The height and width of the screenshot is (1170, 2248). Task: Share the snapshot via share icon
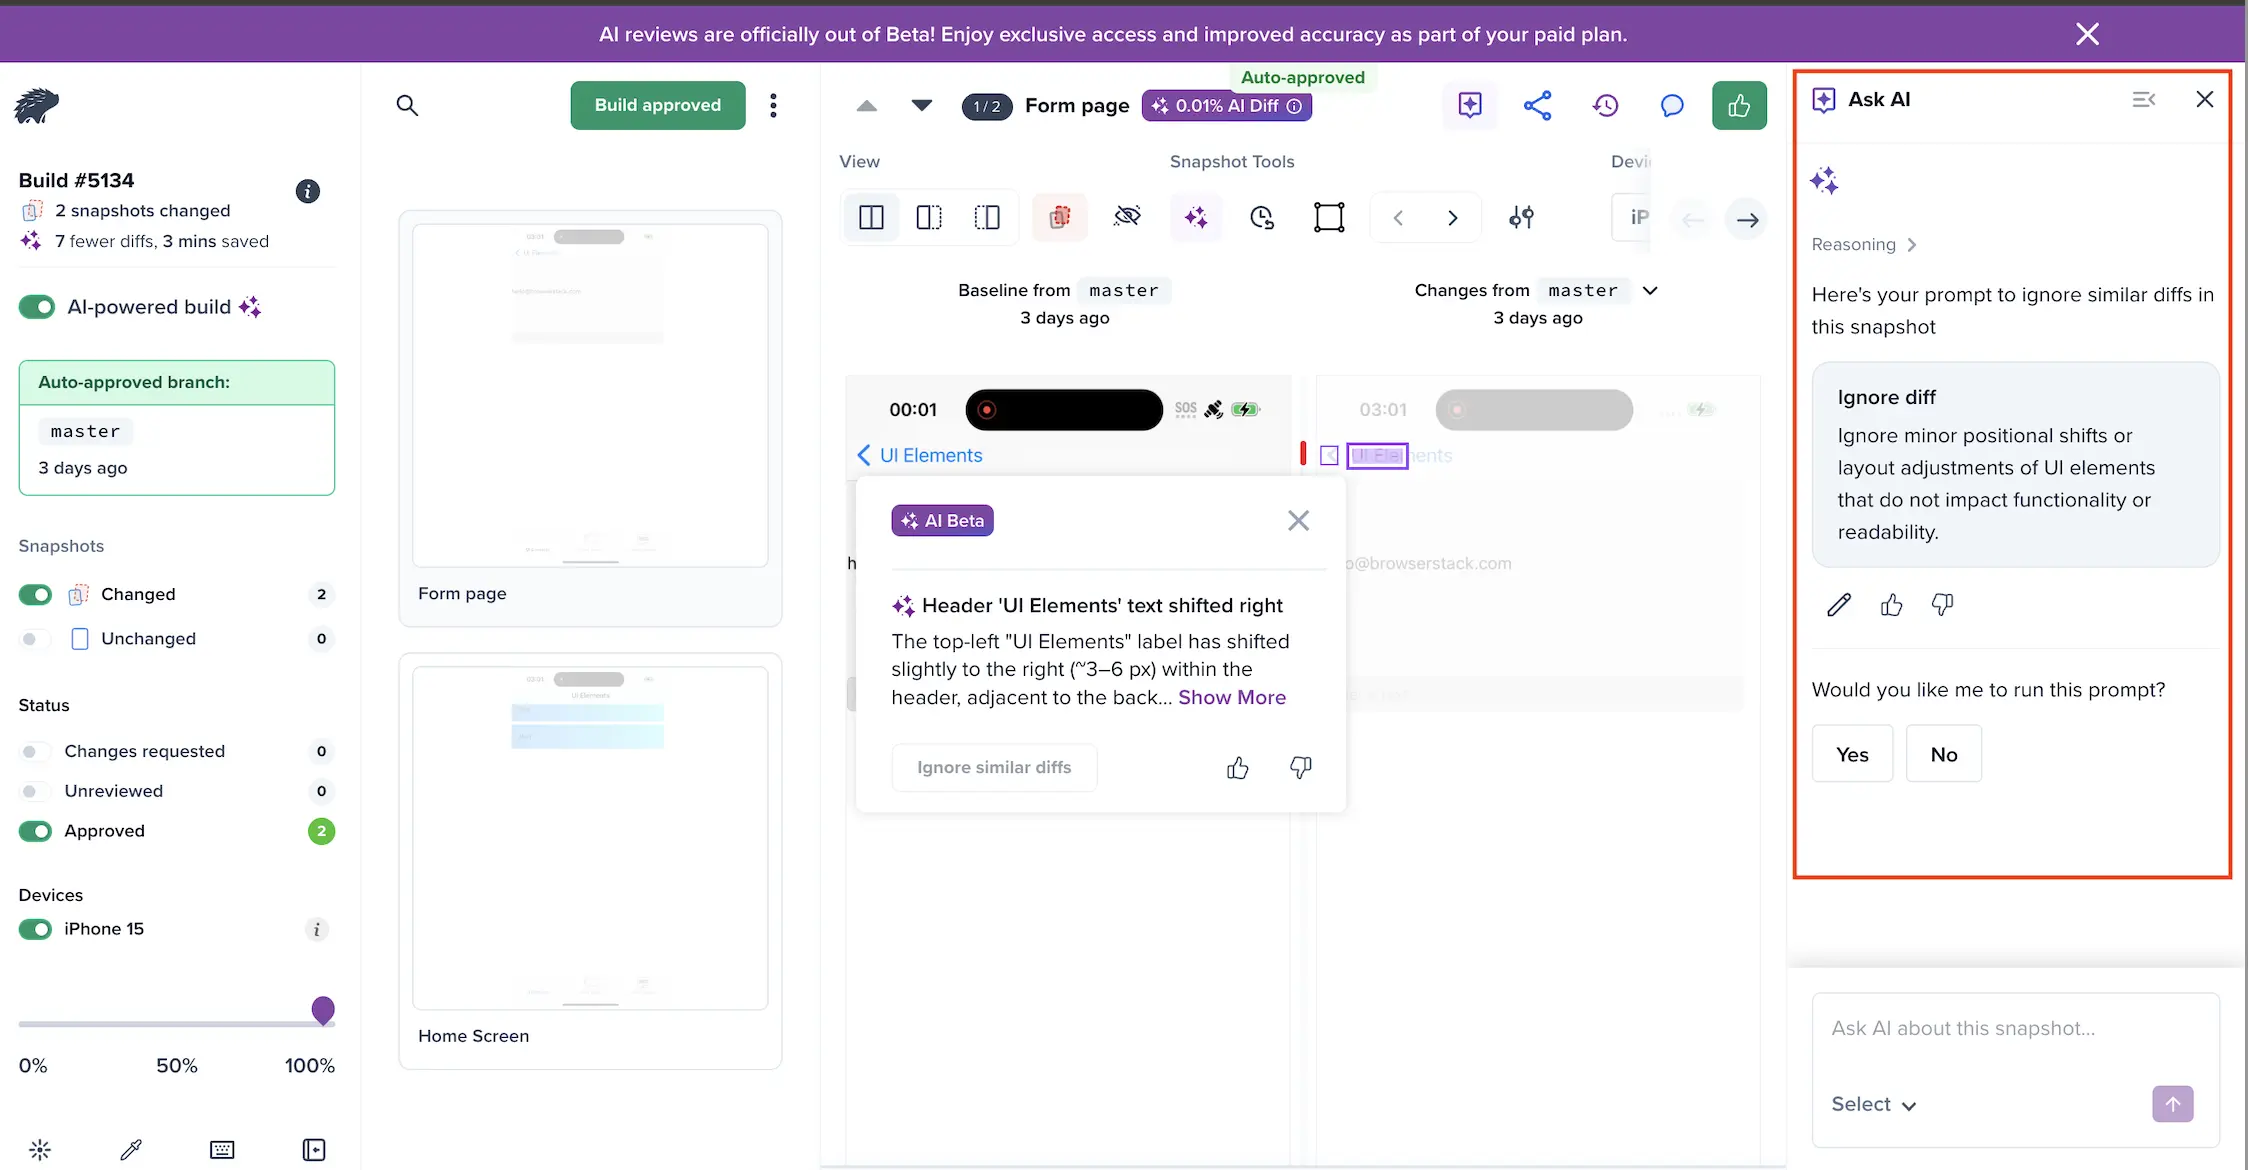click(1537, 105)
